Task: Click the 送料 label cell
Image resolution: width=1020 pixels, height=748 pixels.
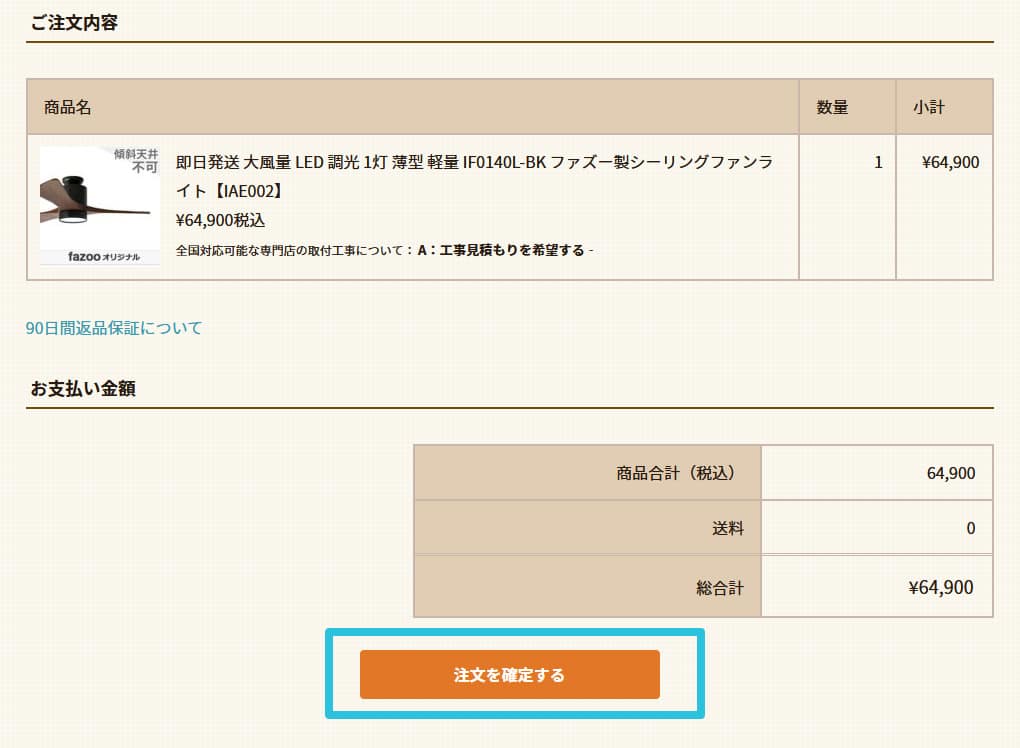Action: (x=728, y=528)
